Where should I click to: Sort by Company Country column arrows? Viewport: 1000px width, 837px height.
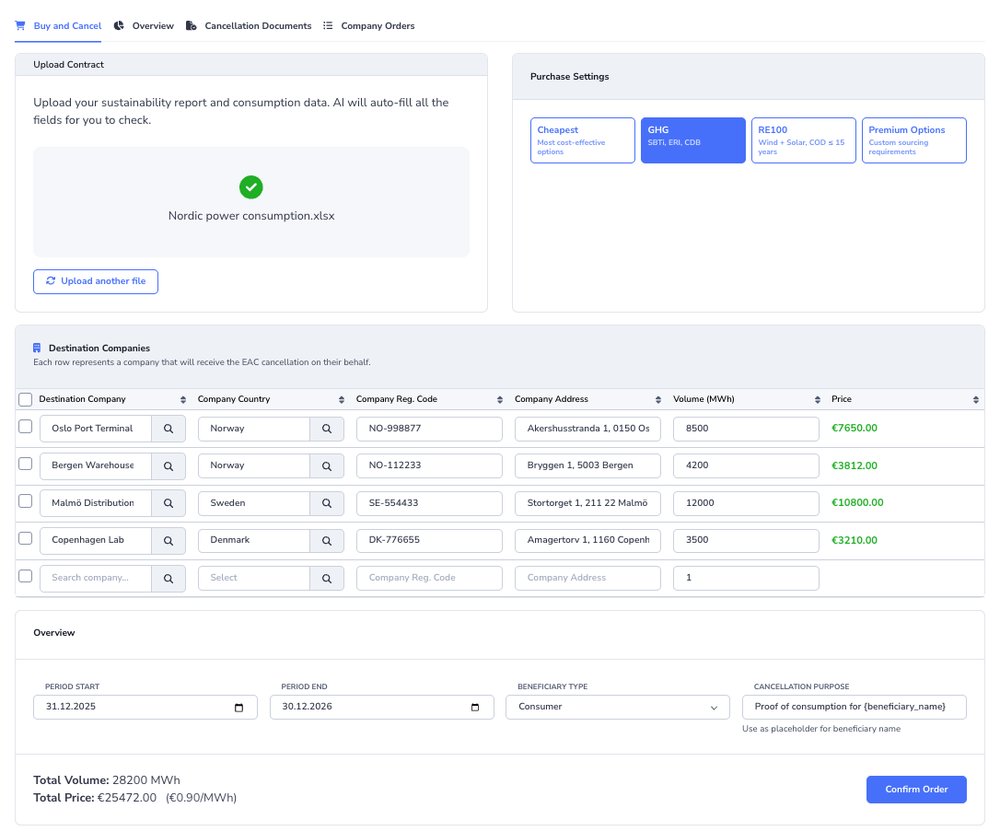click(x=341, y=400)
